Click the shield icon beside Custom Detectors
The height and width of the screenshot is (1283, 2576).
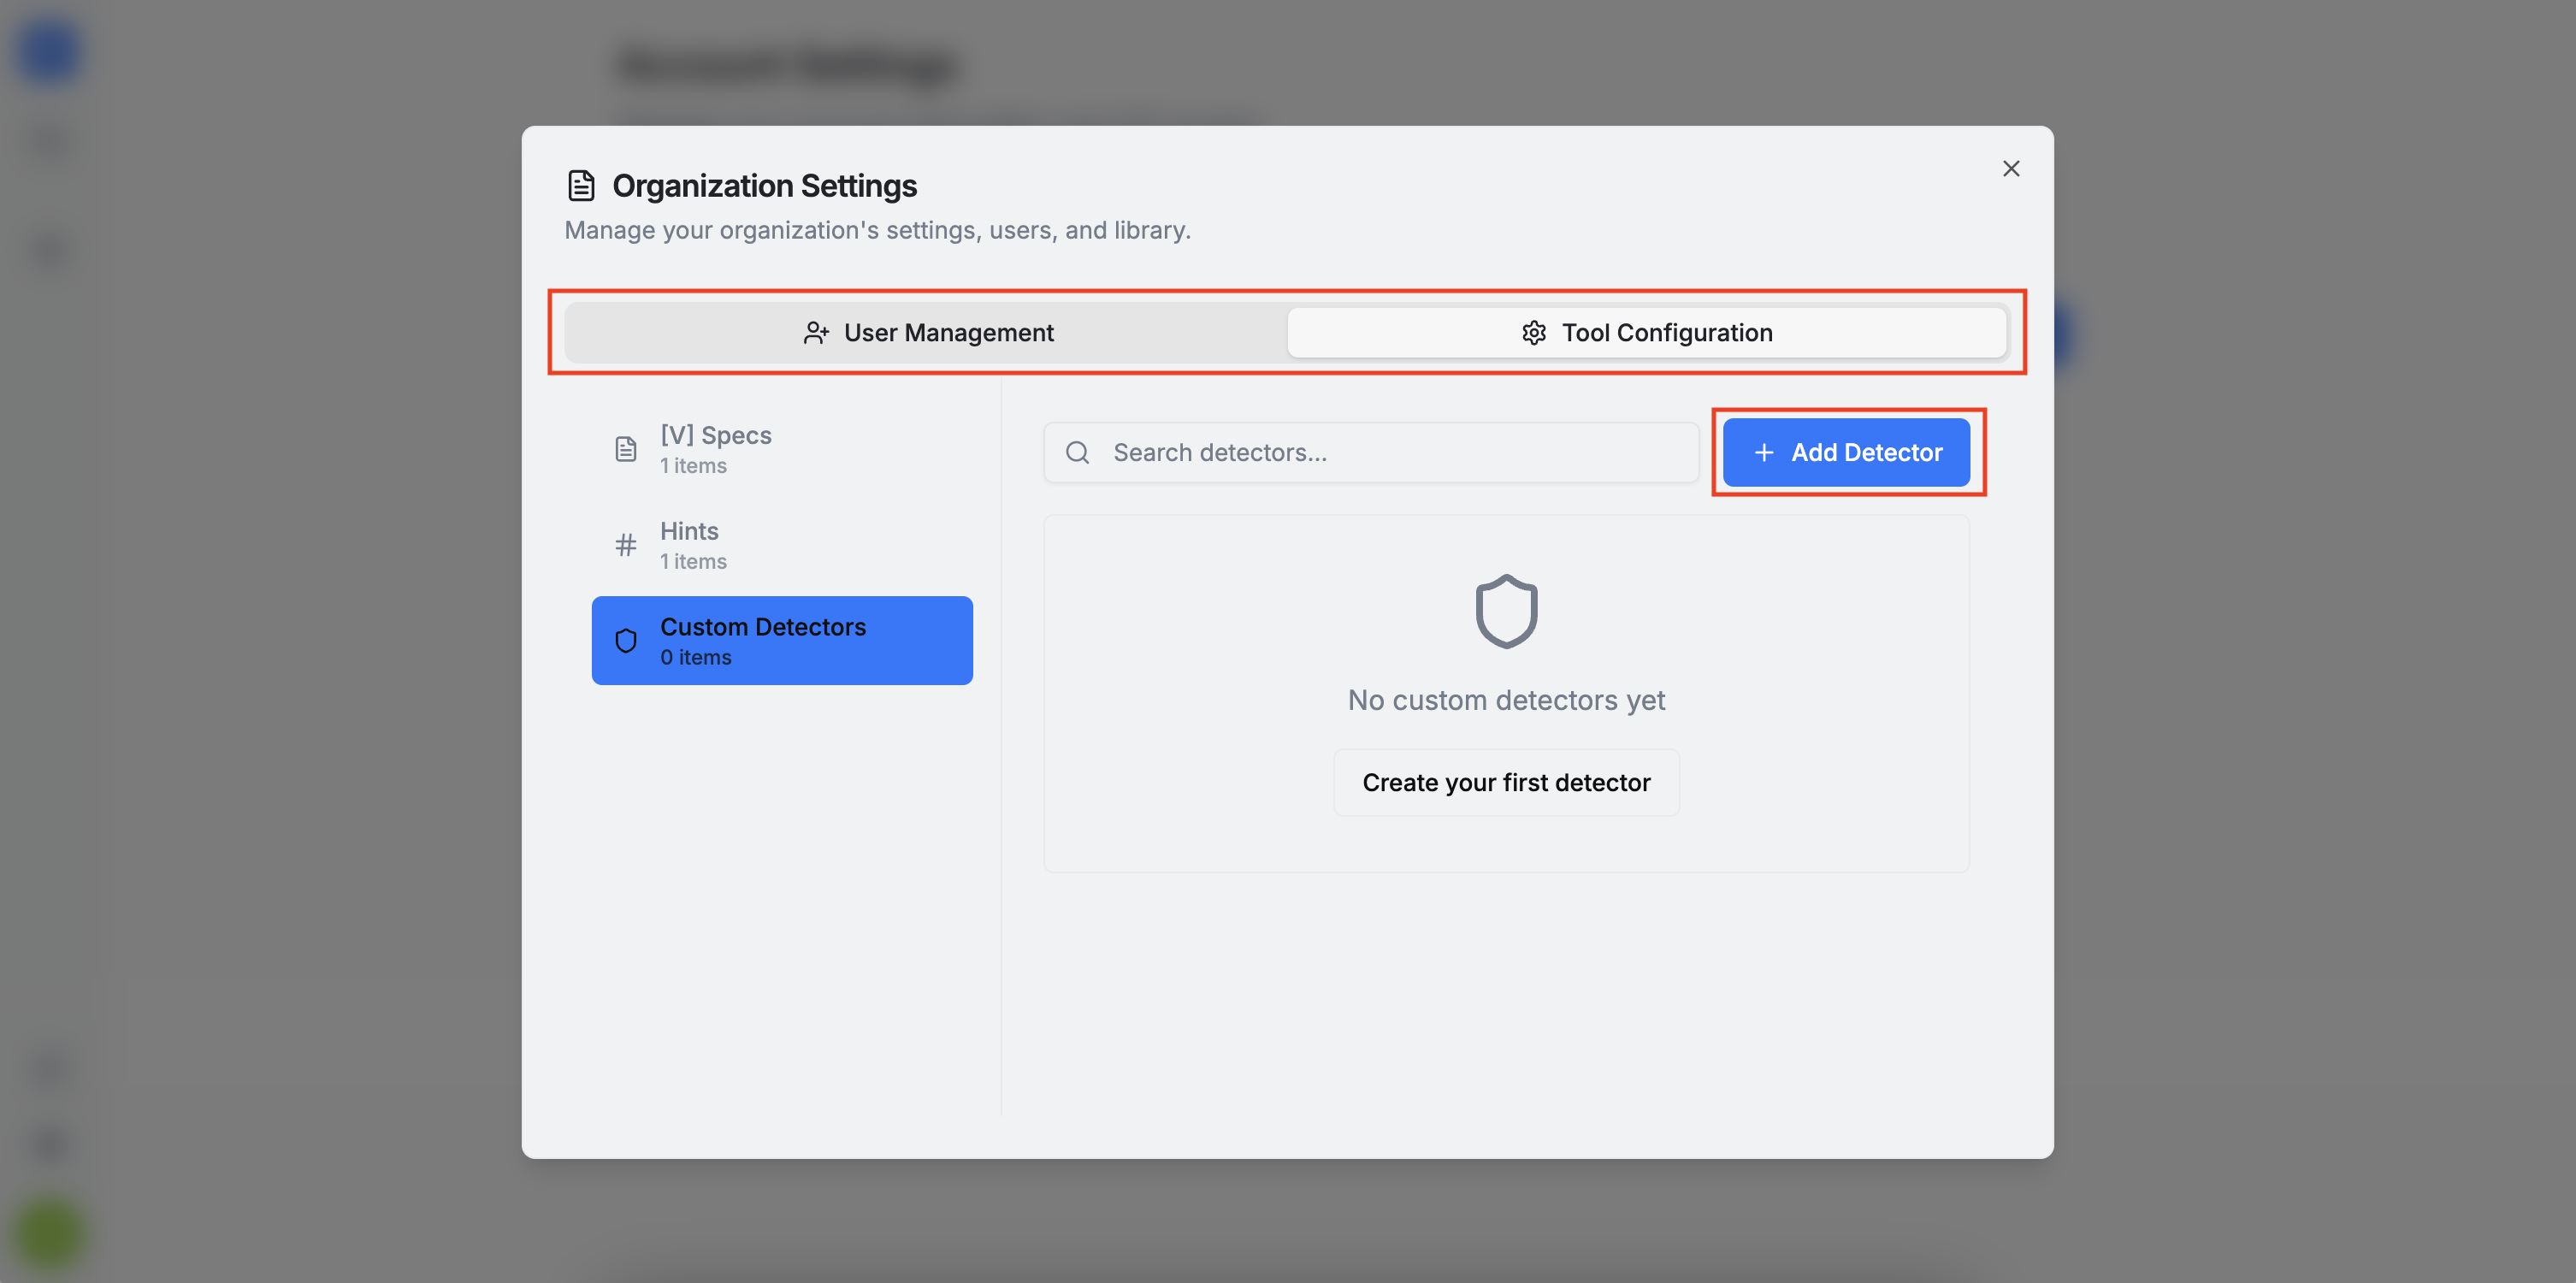pos(626,641)
